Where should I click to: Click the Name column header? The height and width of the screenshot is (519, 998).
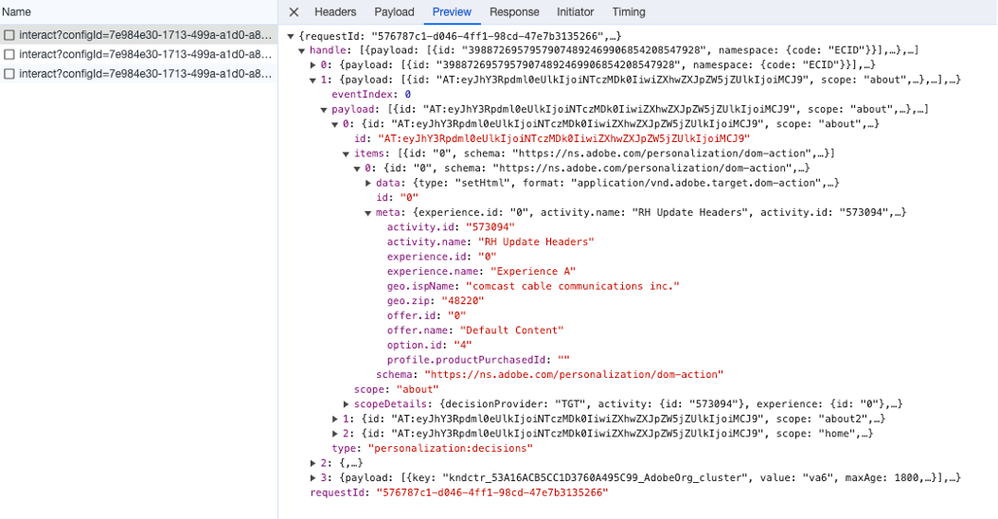click(16, 12)
